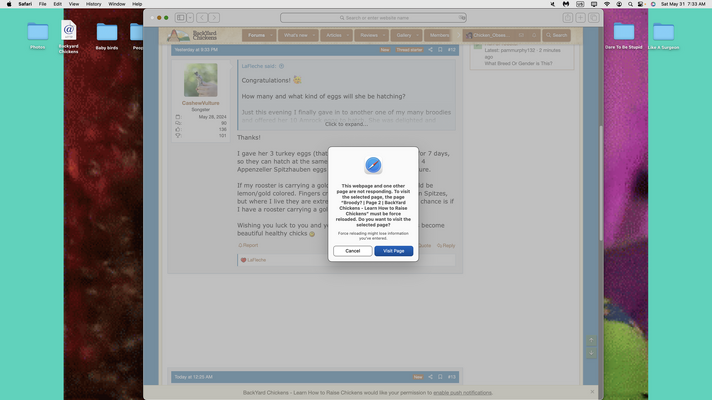Click post number #12 link

(451, 49)
